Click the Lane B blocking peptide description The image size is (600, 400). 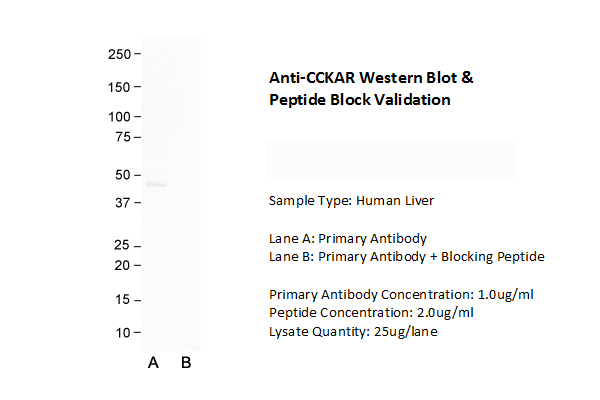coord(406,257)
